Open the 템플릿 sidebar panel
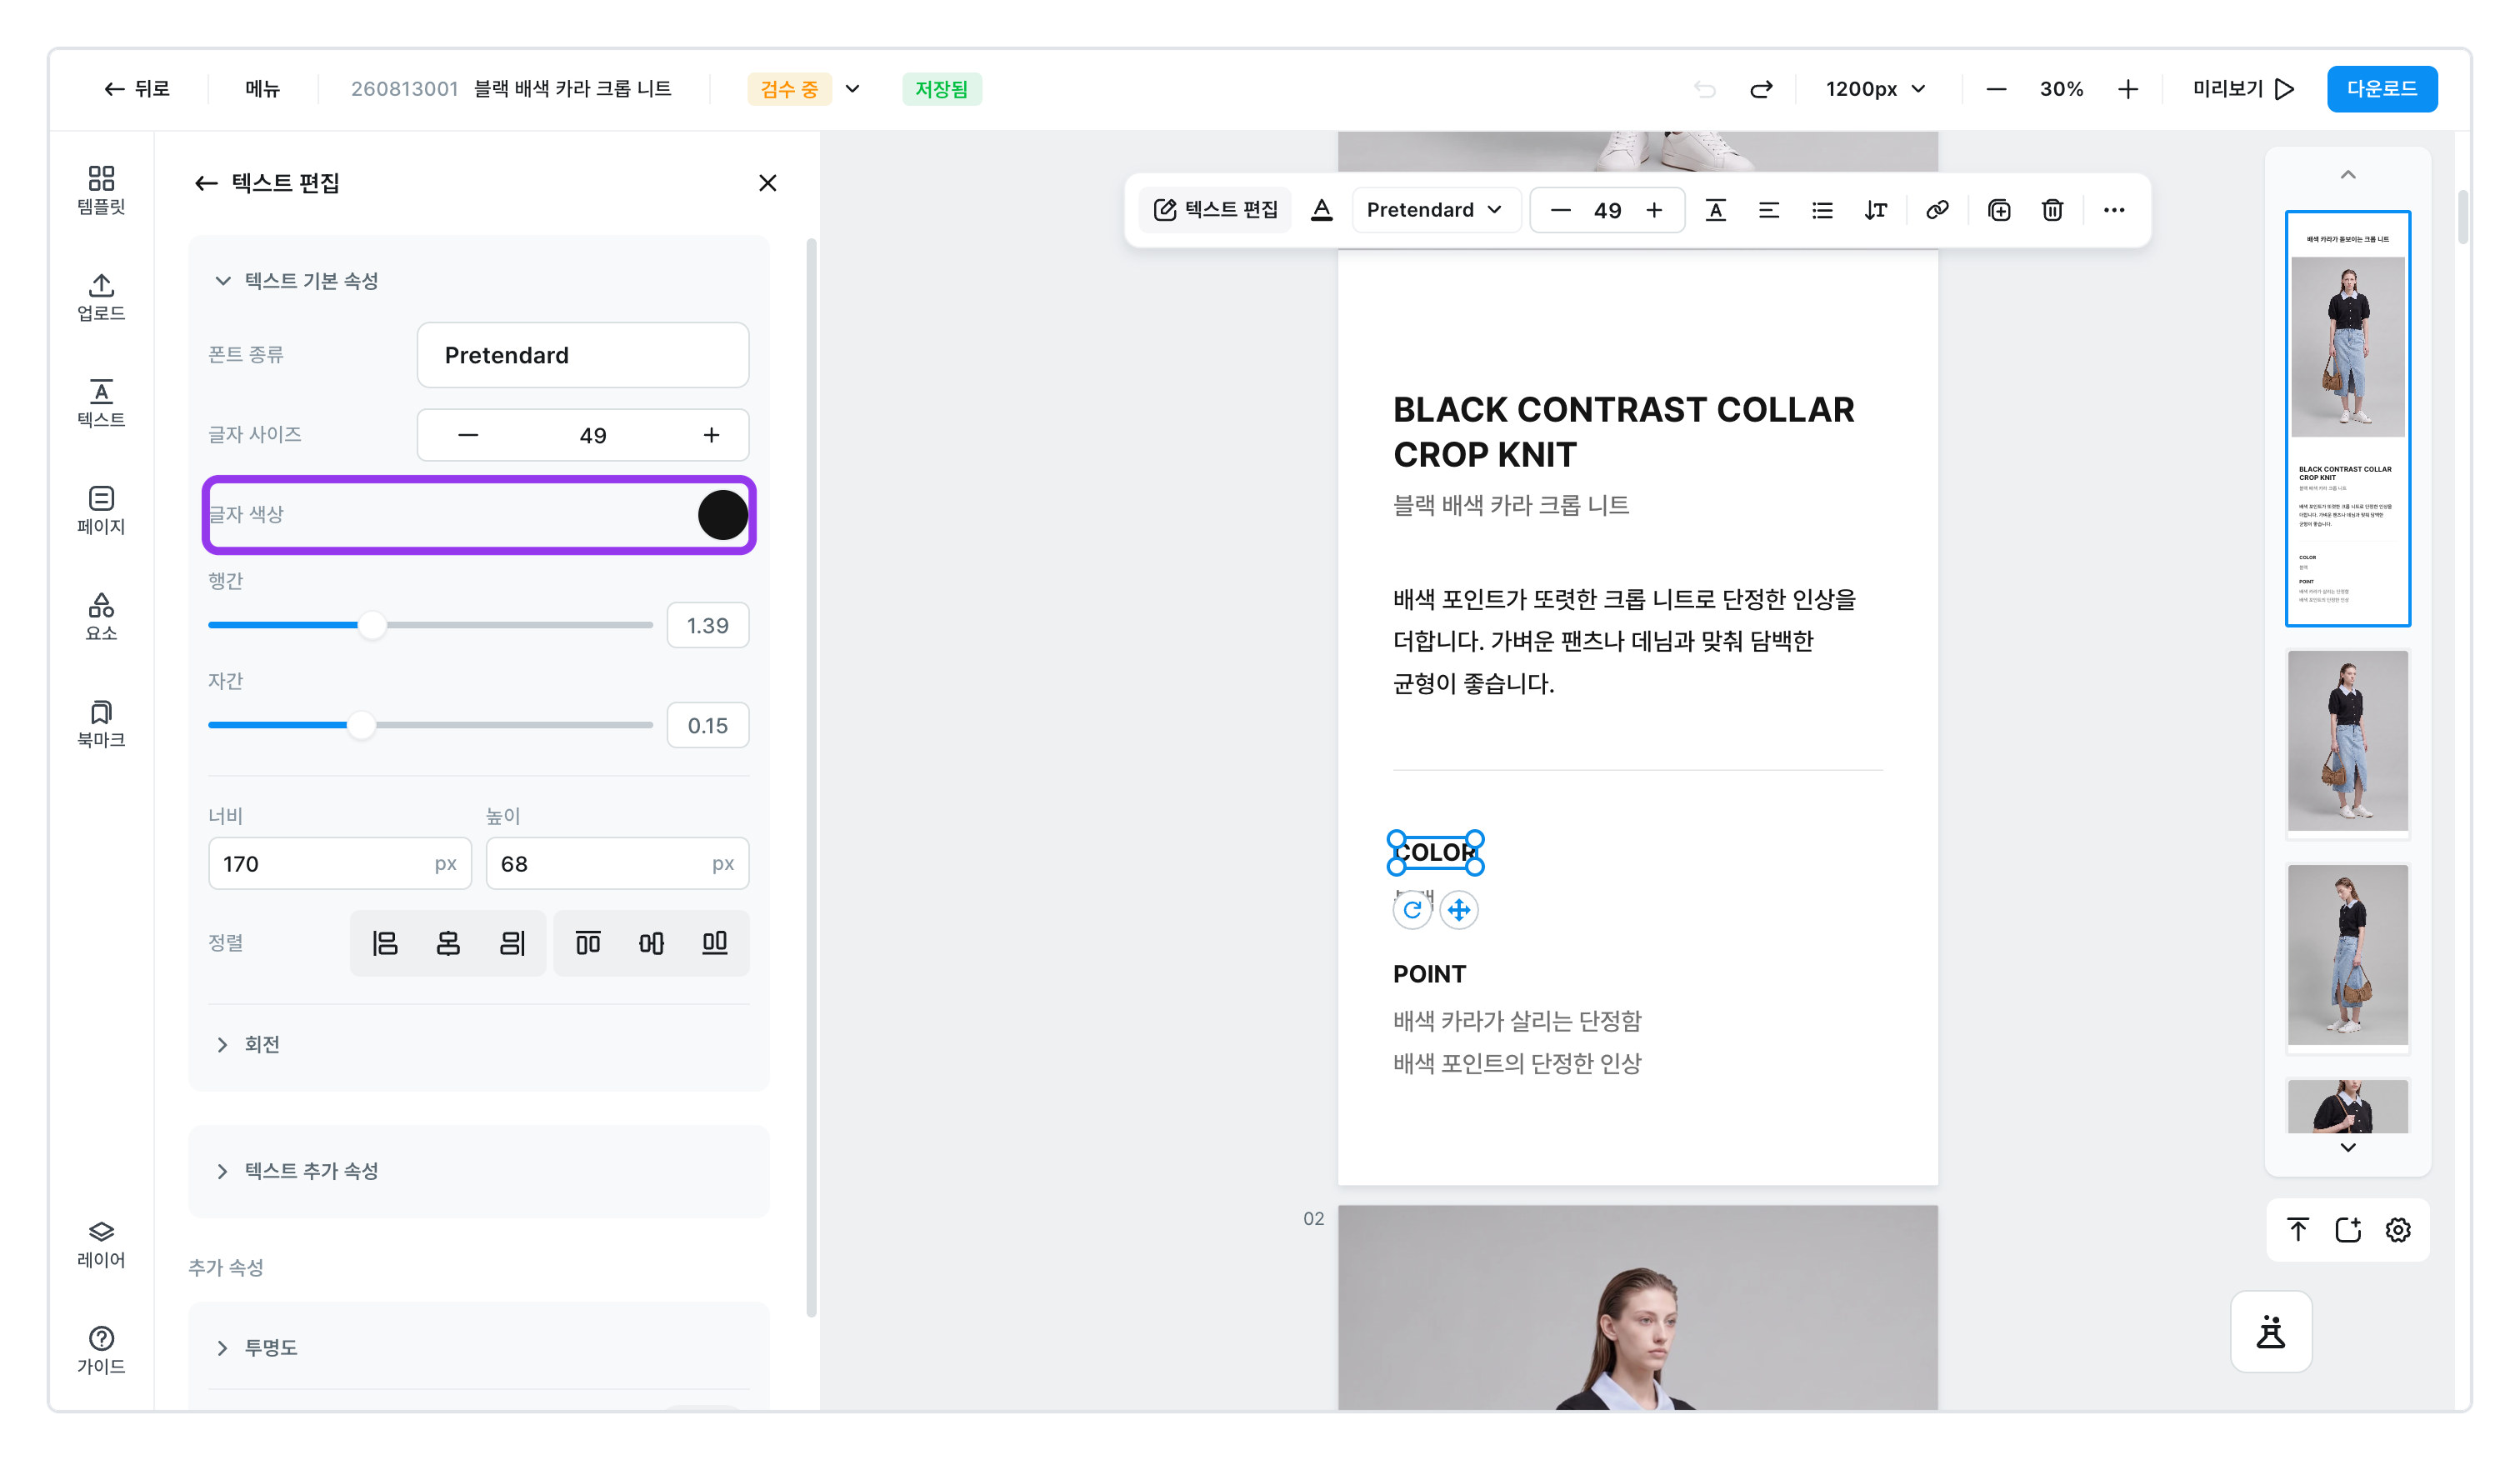The image size is (2520, 1460). [x=101, y=190]
